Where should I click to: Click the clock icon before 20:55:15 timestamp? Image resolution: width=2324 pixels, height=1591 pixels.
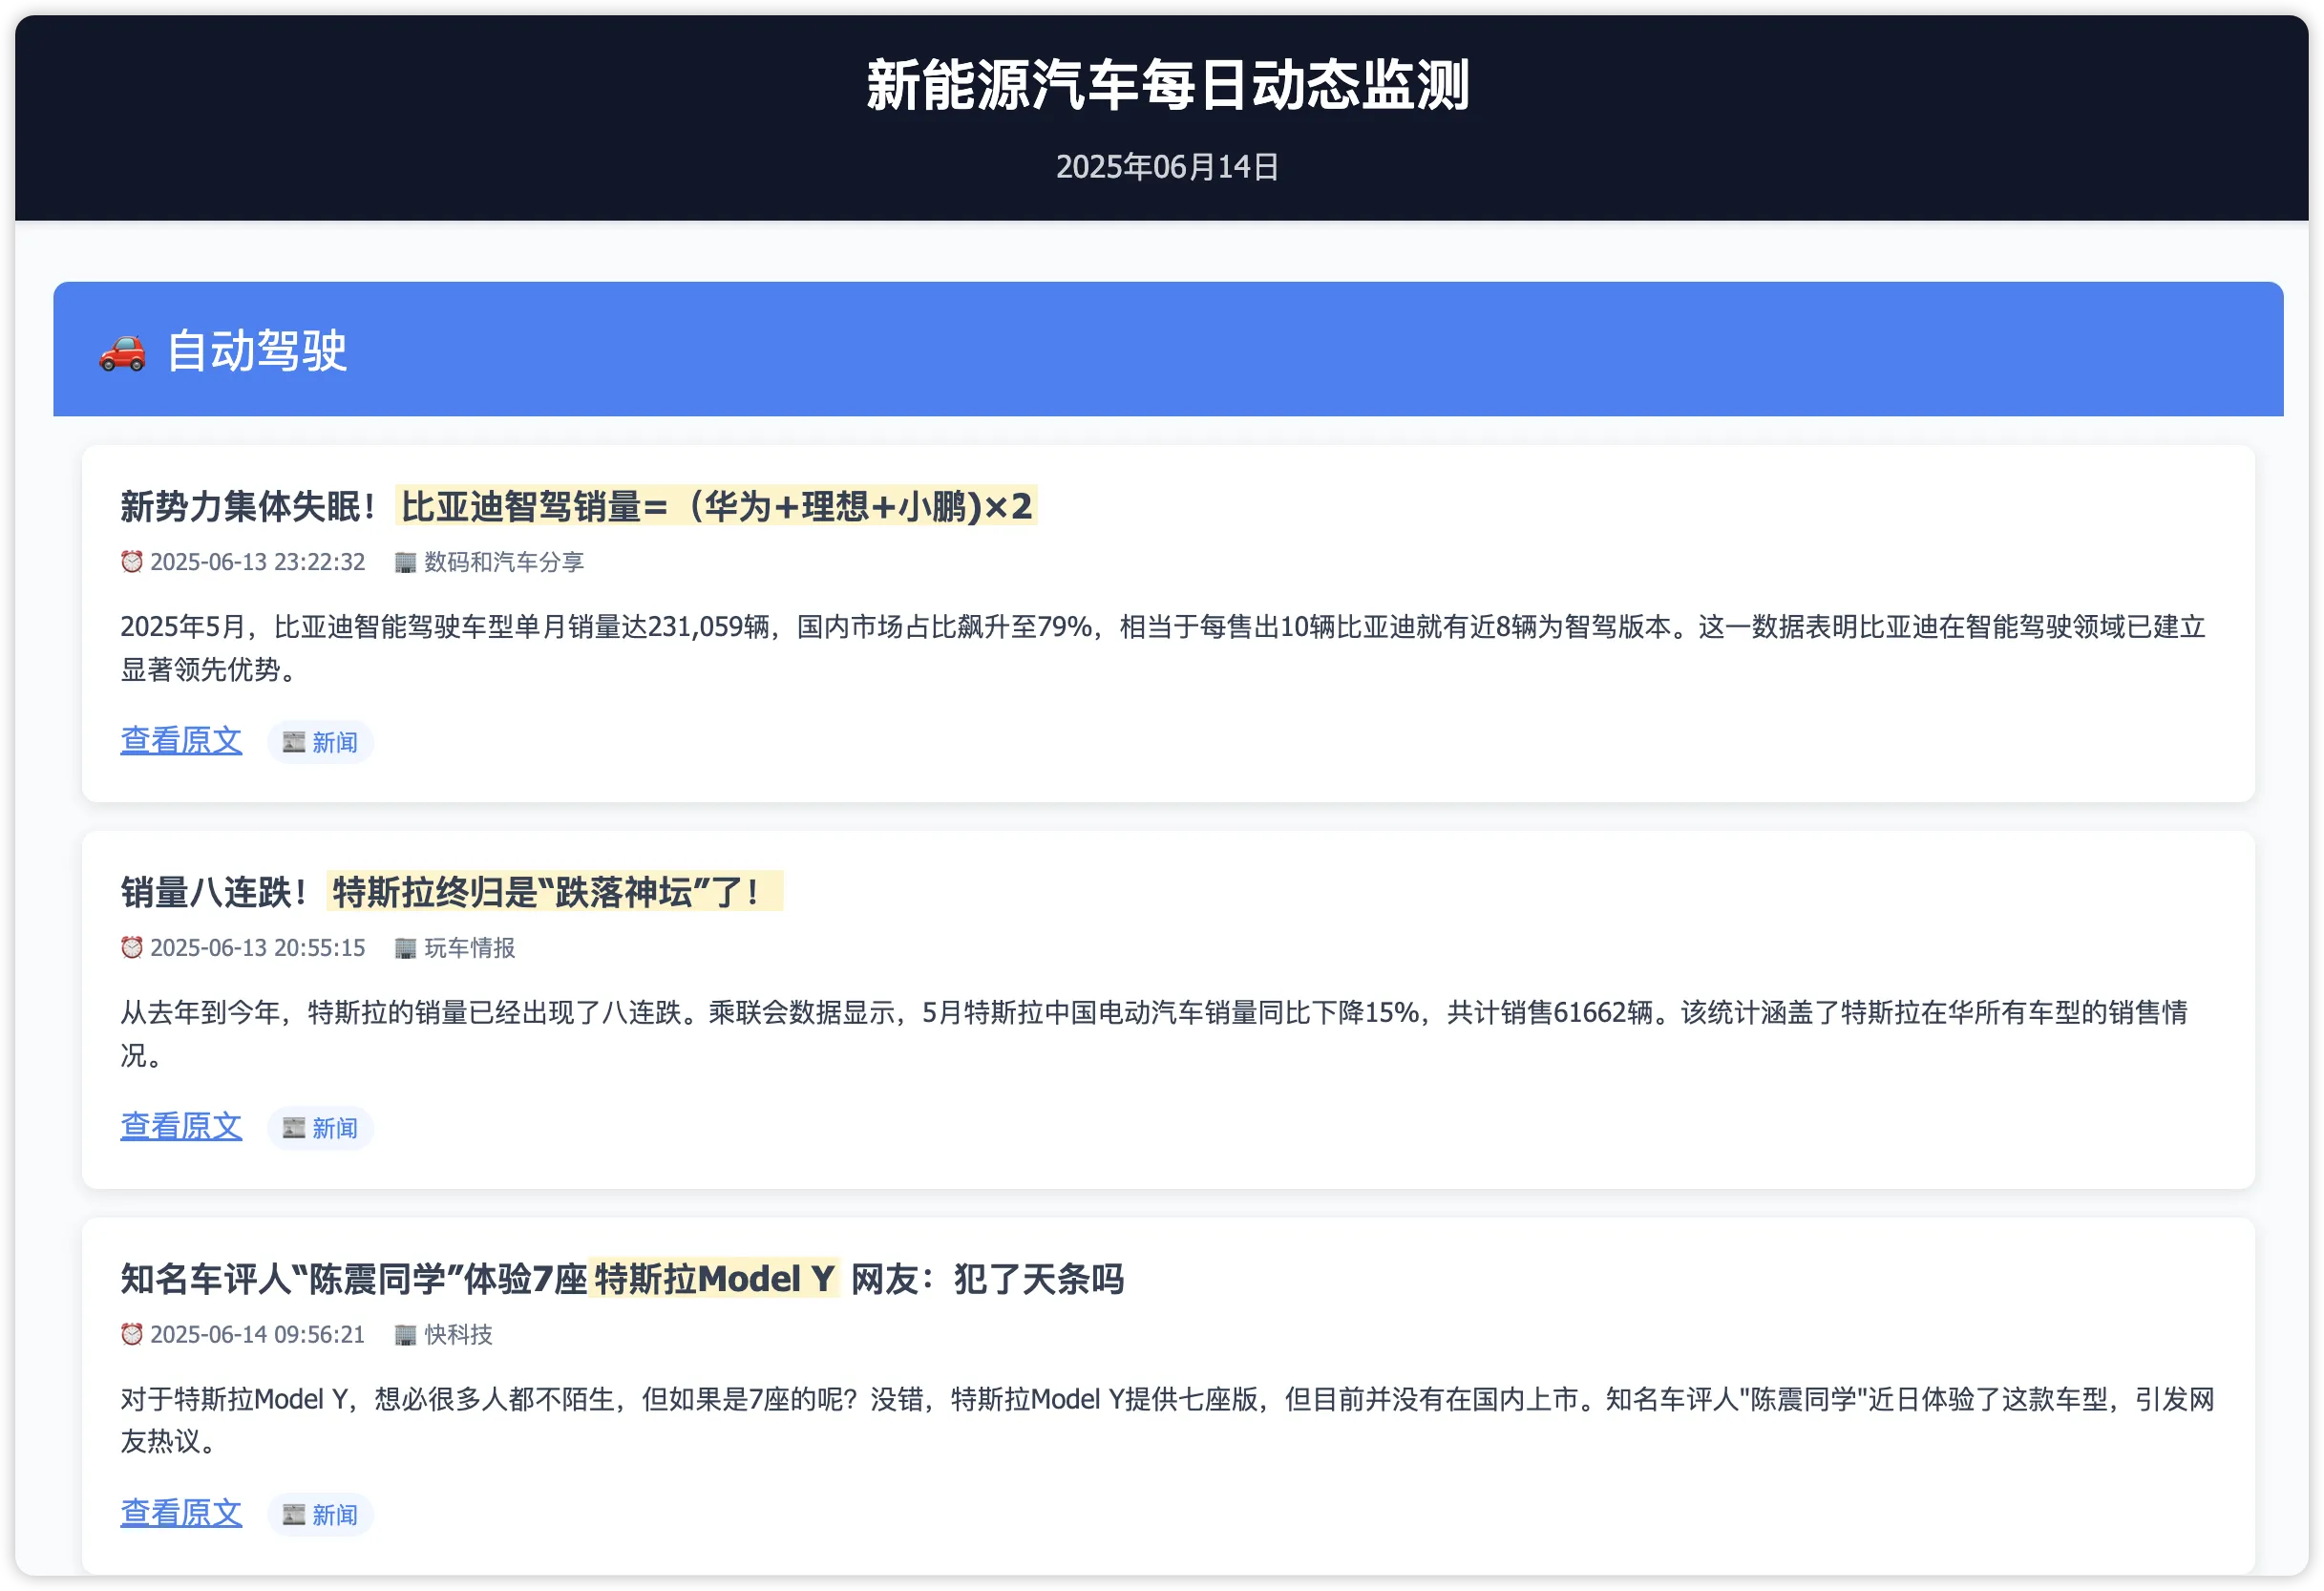(132, 948)
